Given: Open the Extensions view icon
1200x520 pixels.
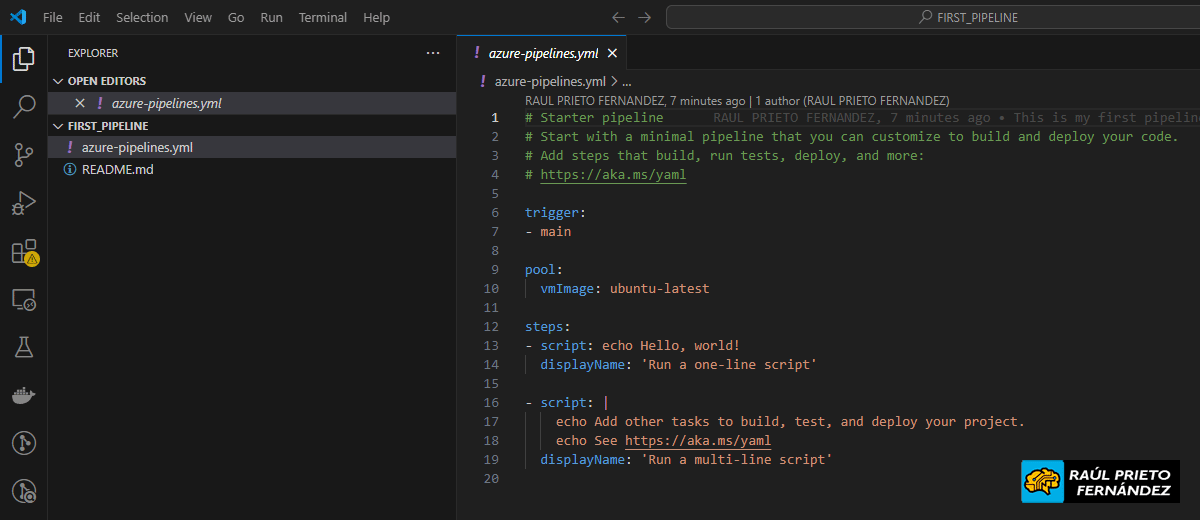Looking at the screenshot, I should point(24,252).
